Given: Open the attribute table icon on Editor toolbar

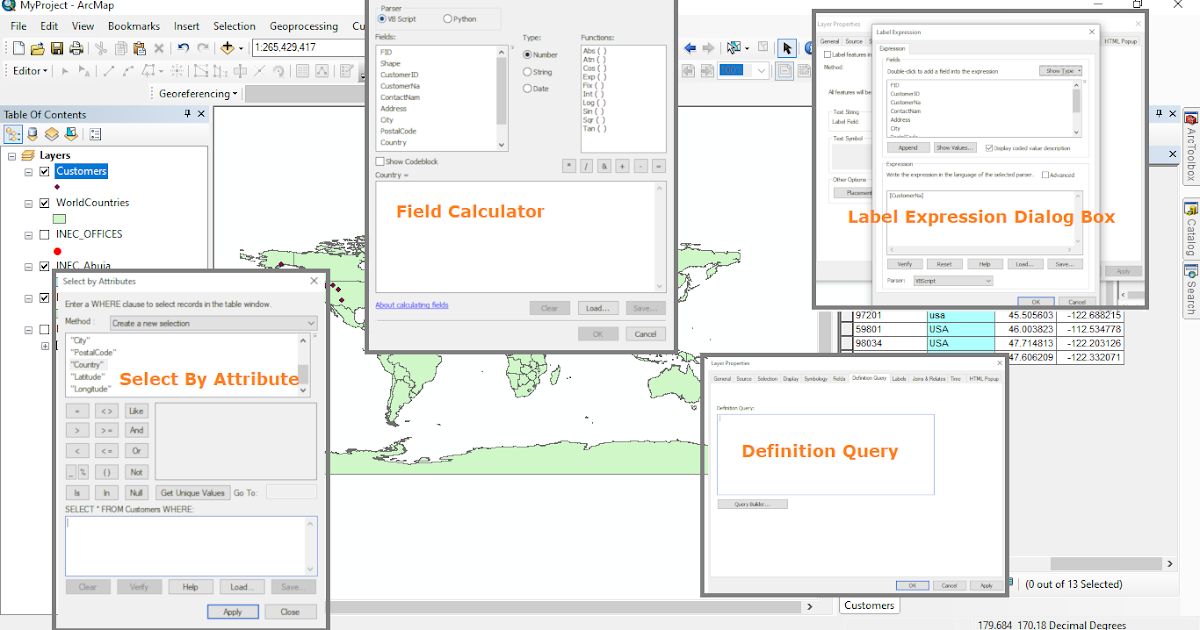Looking at the screenshot, I should point(303,72).
